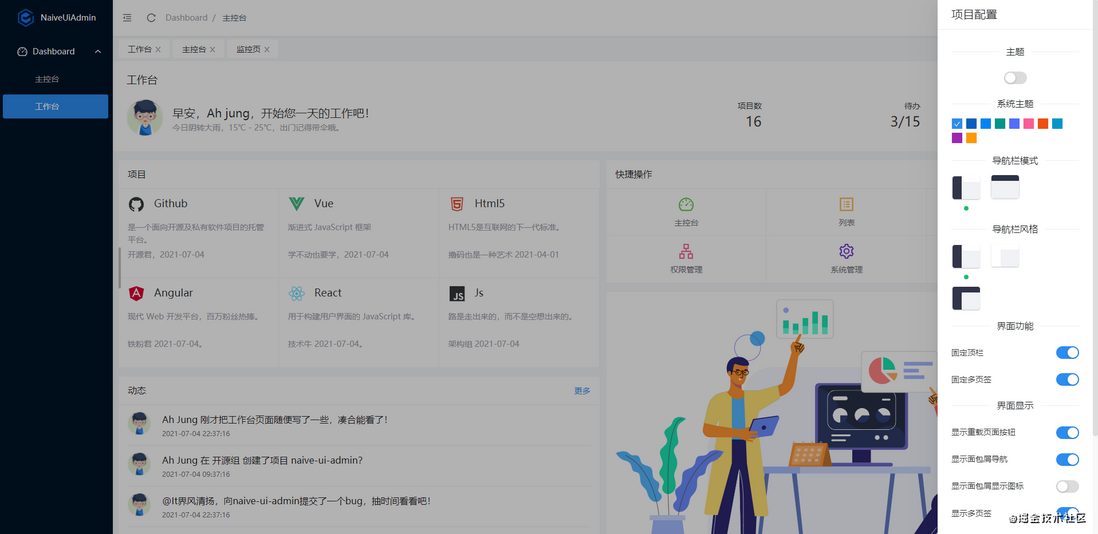Enable the 显示面包屑显示图标 switch
1098x534 pixels.
click(x=1067, y=486)
